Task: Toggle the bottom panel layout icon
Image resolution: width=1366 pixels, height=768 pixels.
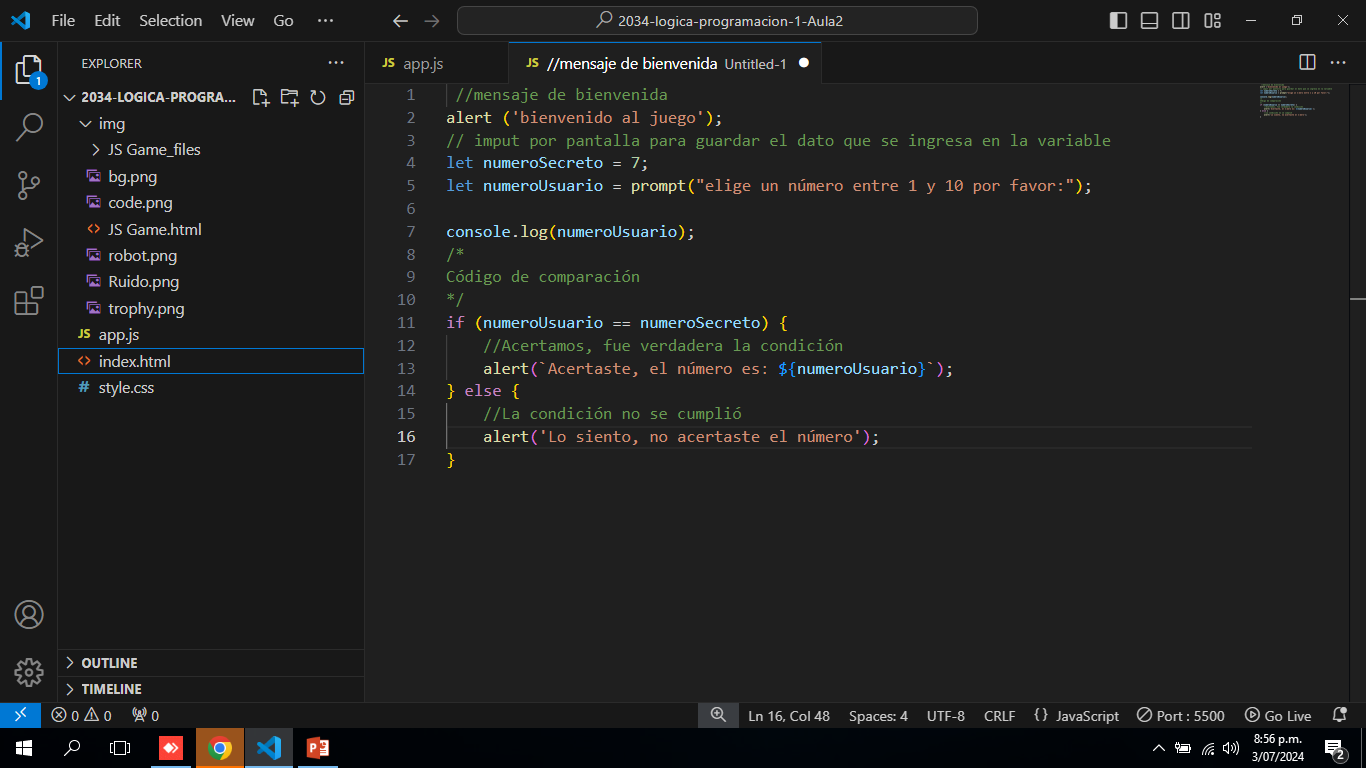Action: [1150, 21]
